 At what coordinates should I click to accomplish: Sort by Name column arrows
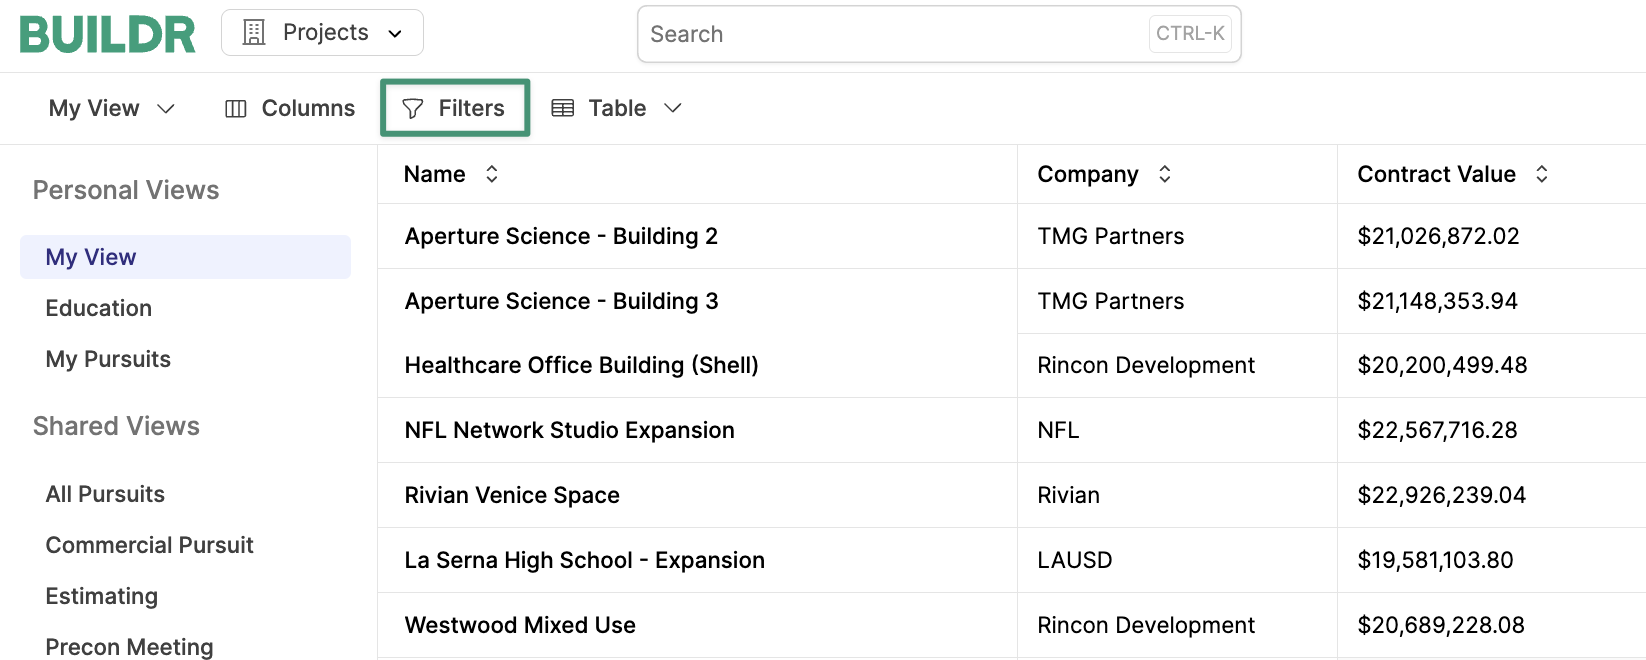(x=492, y=174)
